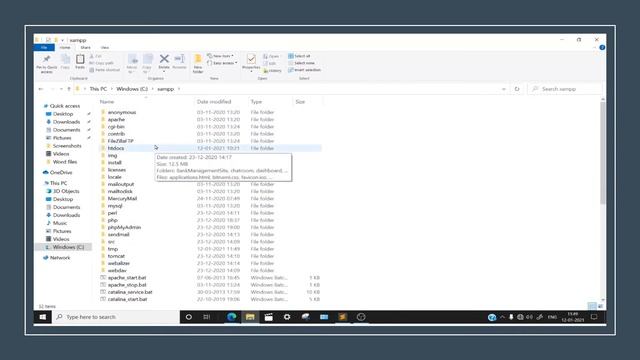Click Paste shortcut in the Clipboard group
Image resolution: width=640 pixels, height=360 pixels.
[104, 70]
